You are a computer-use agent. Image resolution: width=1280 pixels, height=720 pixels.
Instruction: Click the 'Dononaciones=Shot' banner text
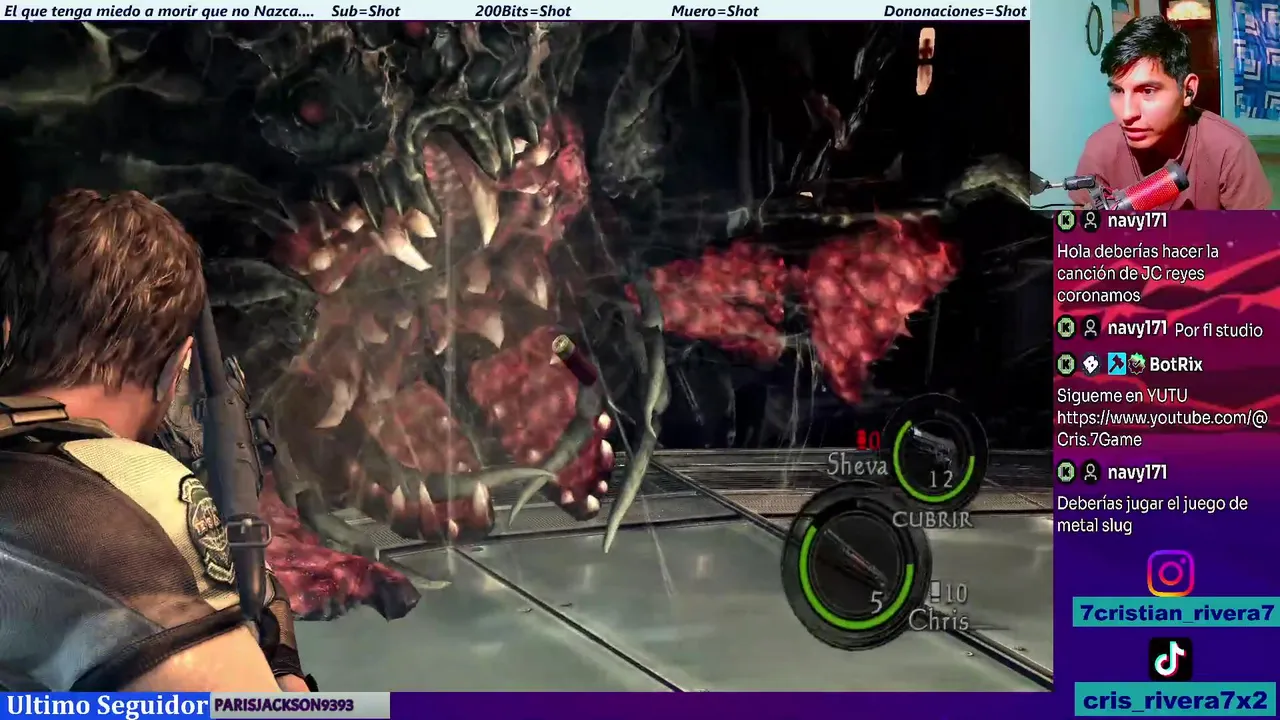click(955, 11)
